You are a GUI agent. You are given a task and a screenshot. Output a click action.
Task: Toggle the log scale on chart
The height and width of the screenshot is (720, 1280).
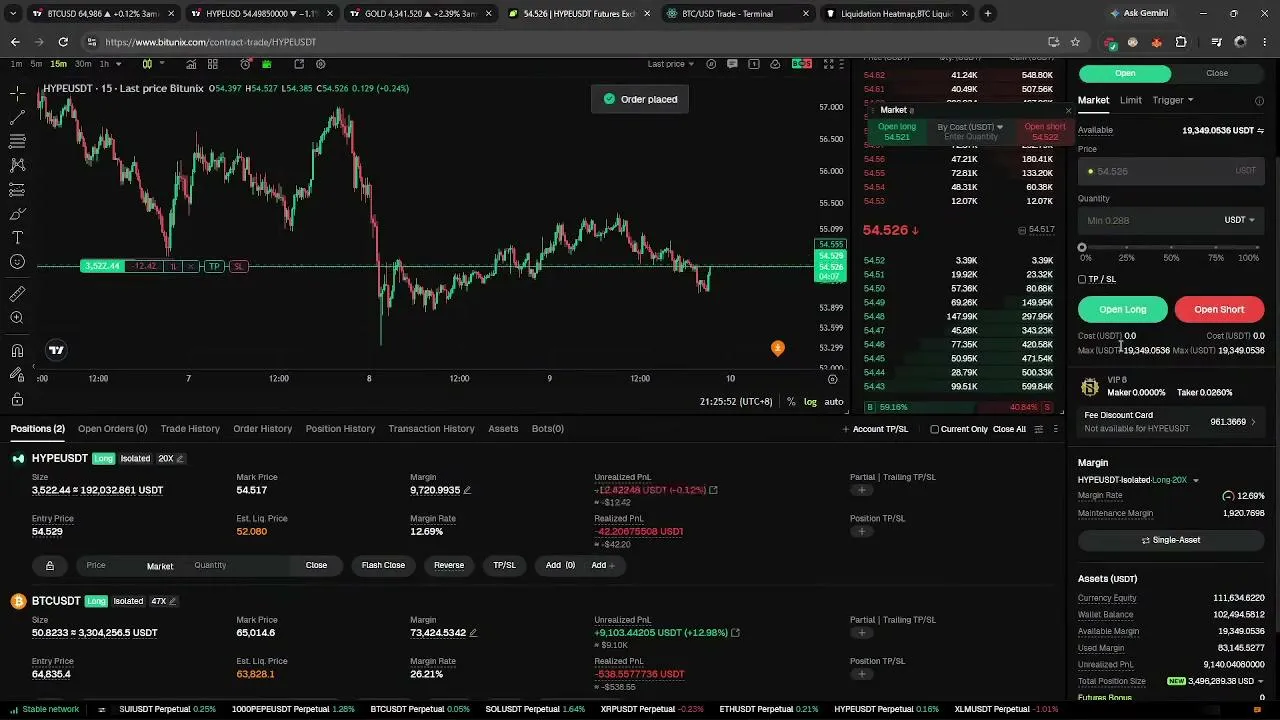810,402
